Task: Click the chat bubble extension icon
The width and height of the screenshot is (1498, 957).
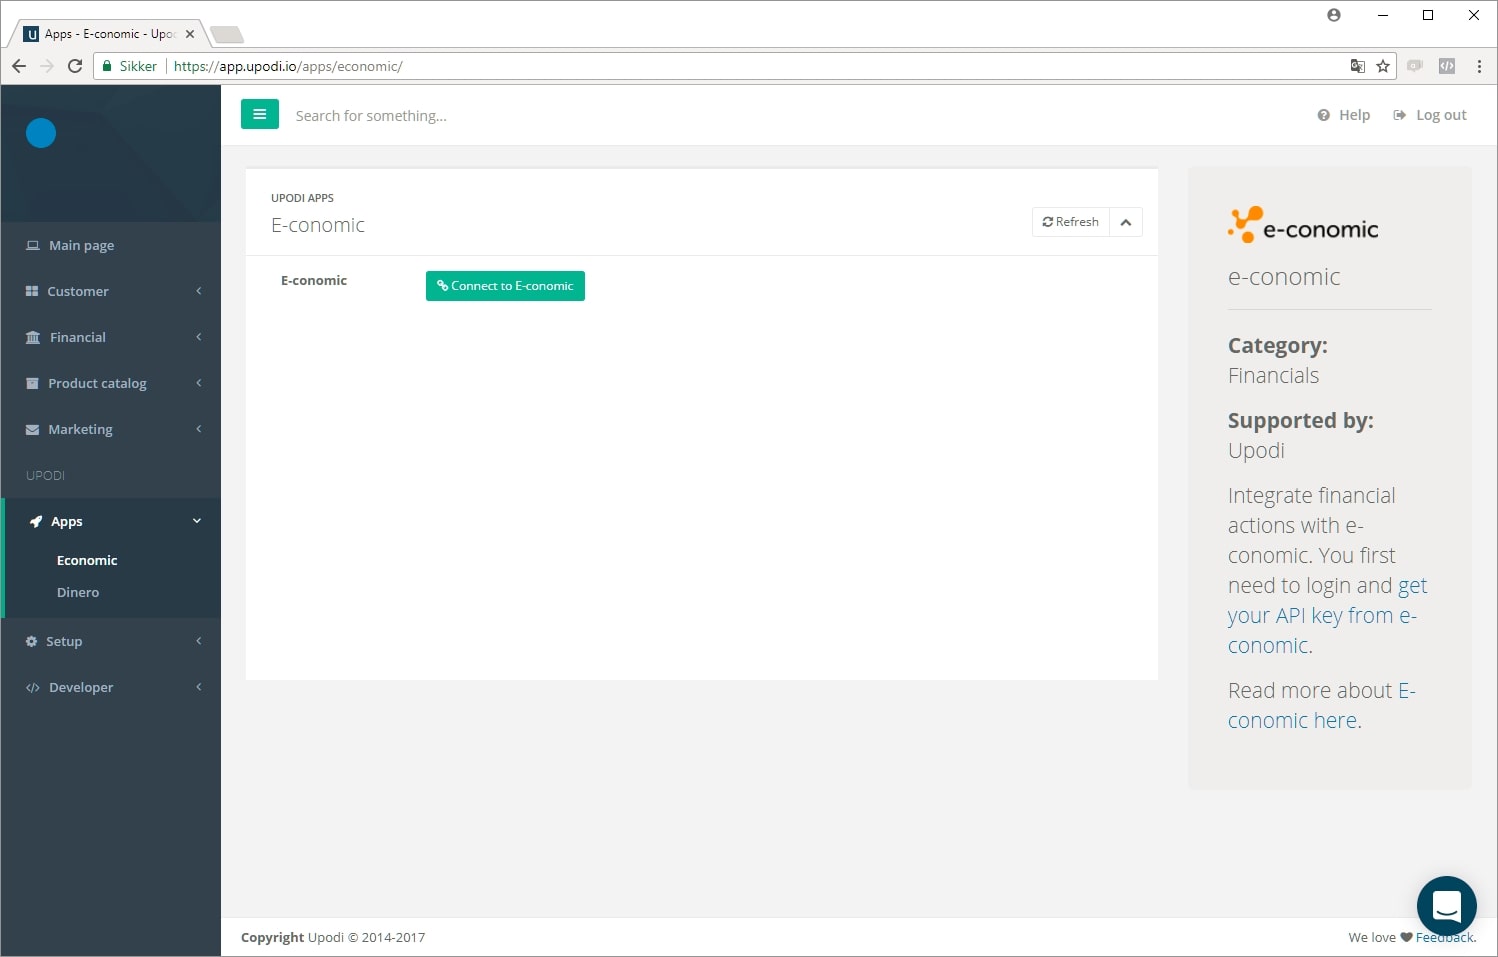Action: tap(1415, 66)
